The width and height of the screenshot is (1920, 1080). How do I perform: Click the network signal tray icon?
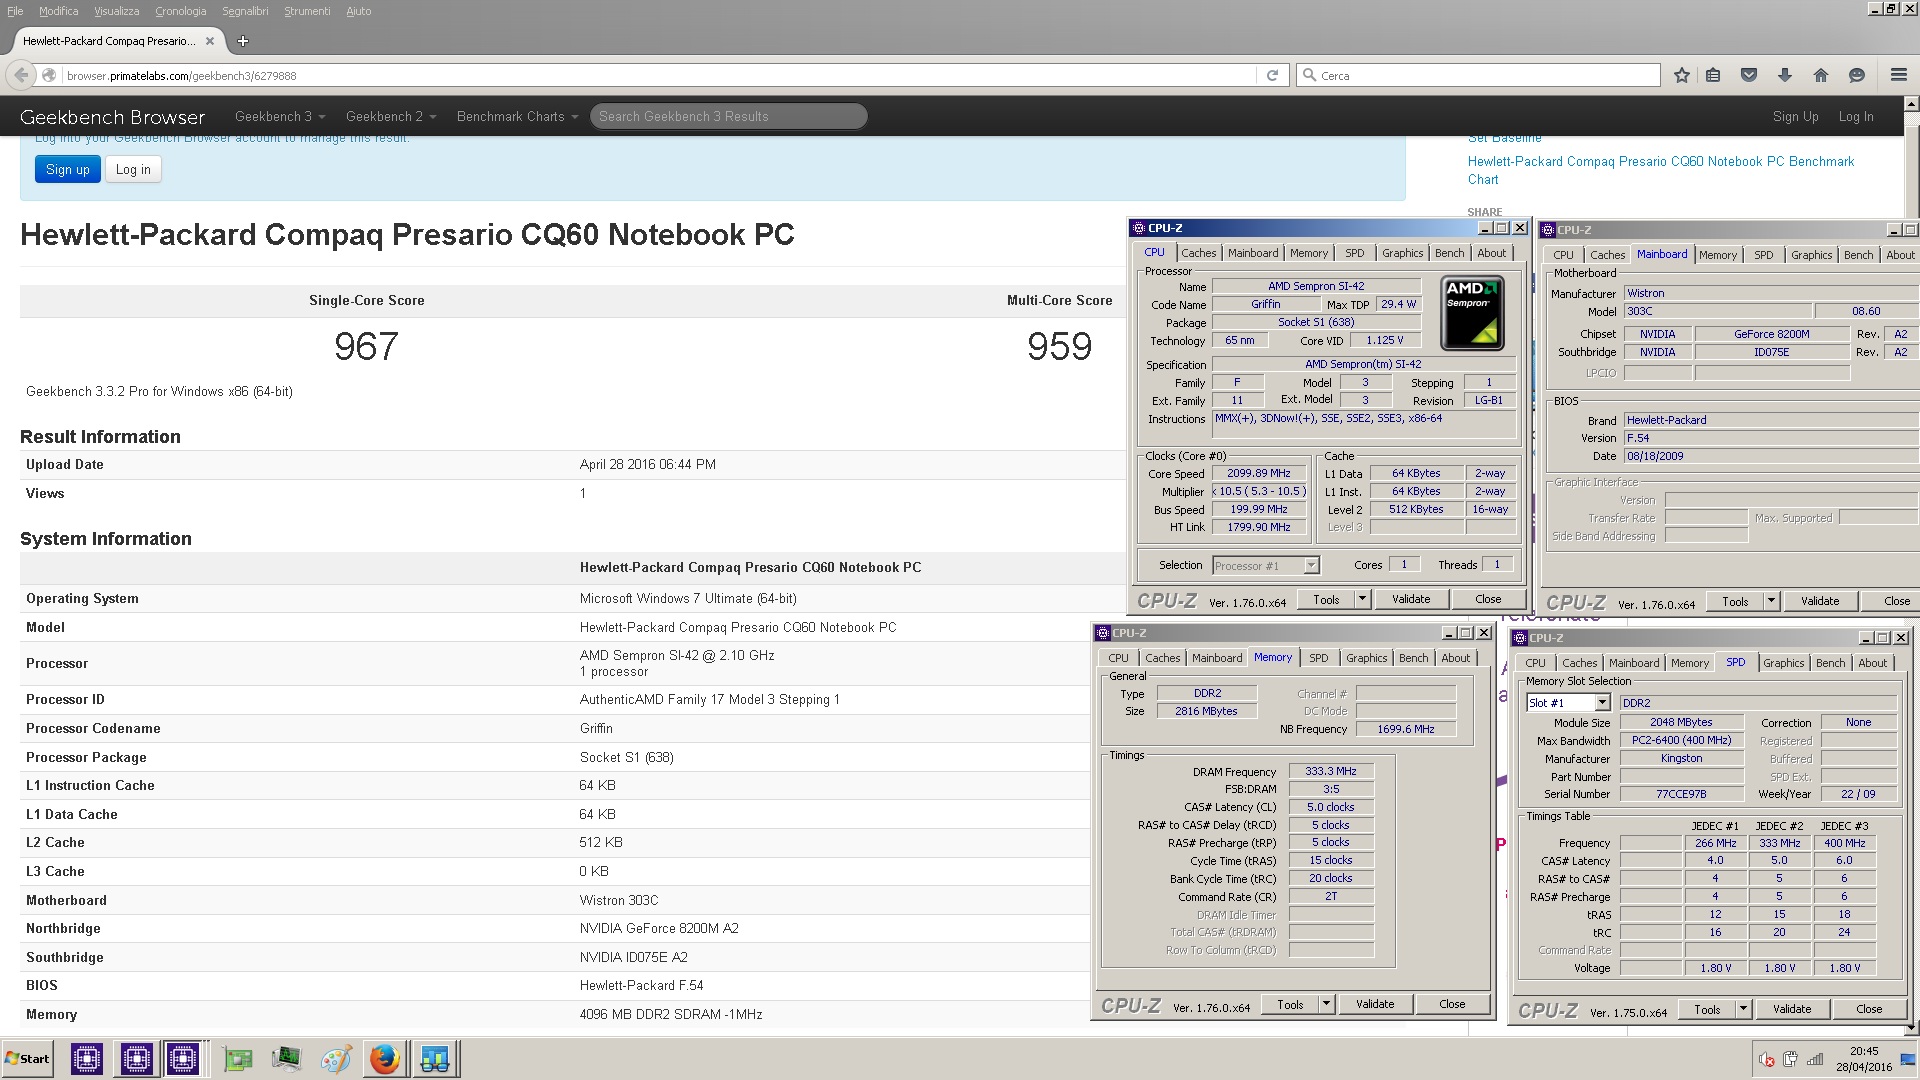(x=1815, y=1059)
